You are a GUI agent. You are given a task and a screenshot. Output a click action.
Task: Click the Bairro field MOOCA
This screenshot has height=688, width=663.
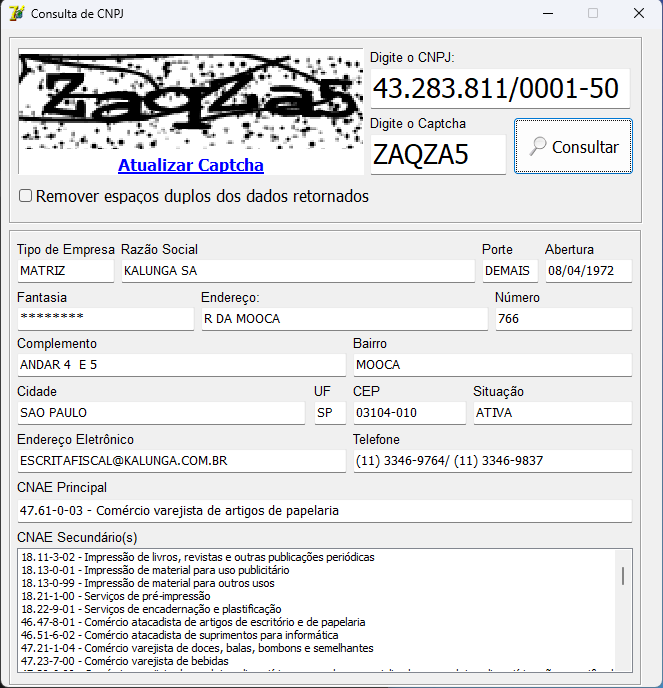(493, 365)
